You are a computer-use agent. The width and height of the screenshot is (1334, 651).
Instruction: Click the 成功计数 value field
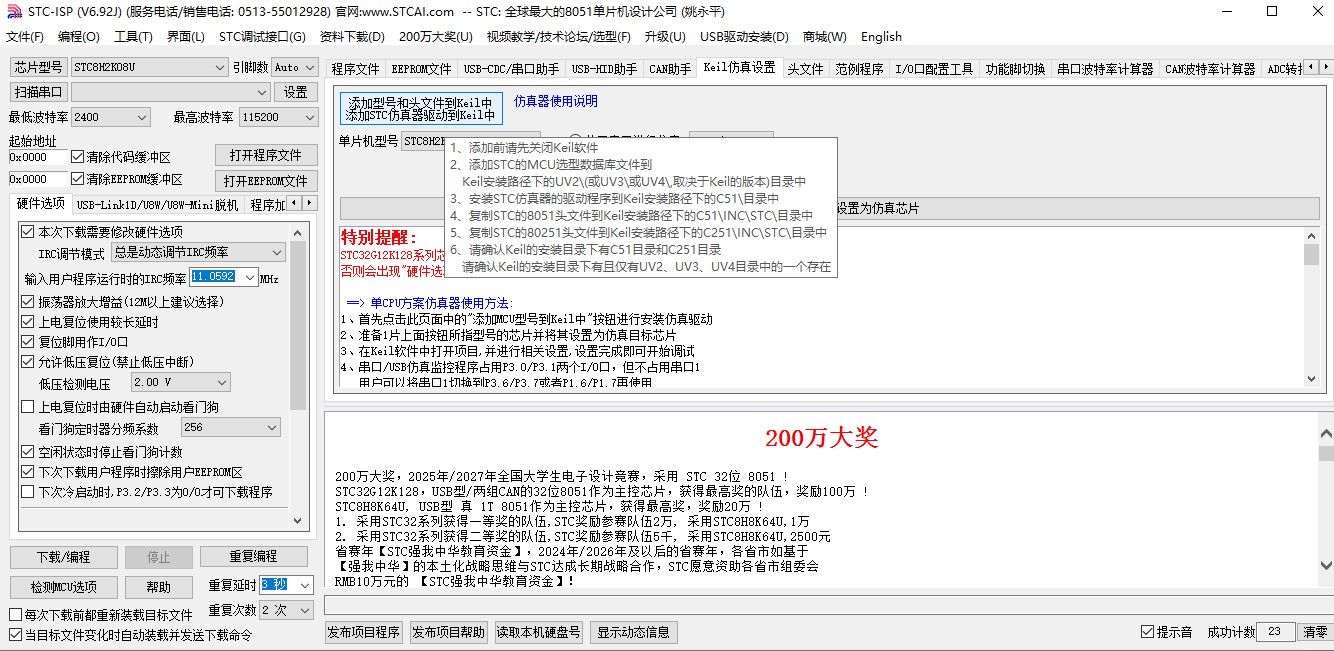tap(1276, 632)
